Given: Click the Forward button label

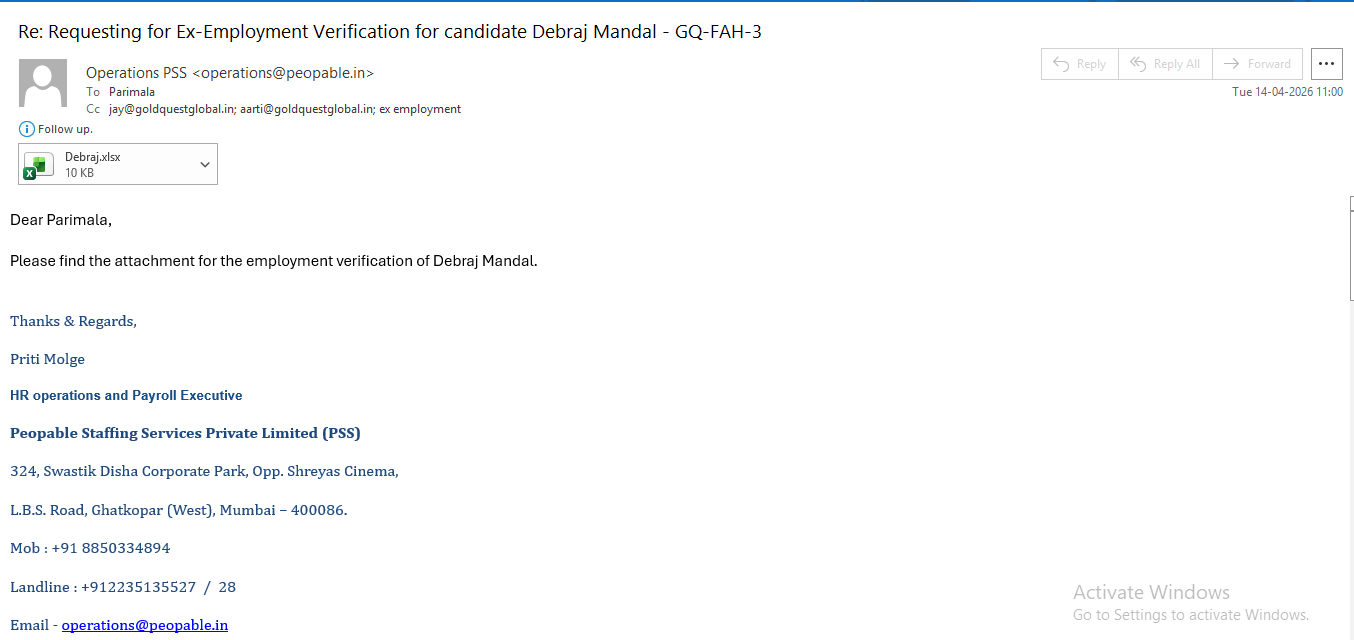Looking at the screenshot, I should pyautogui.click(x=1269, y=64).
